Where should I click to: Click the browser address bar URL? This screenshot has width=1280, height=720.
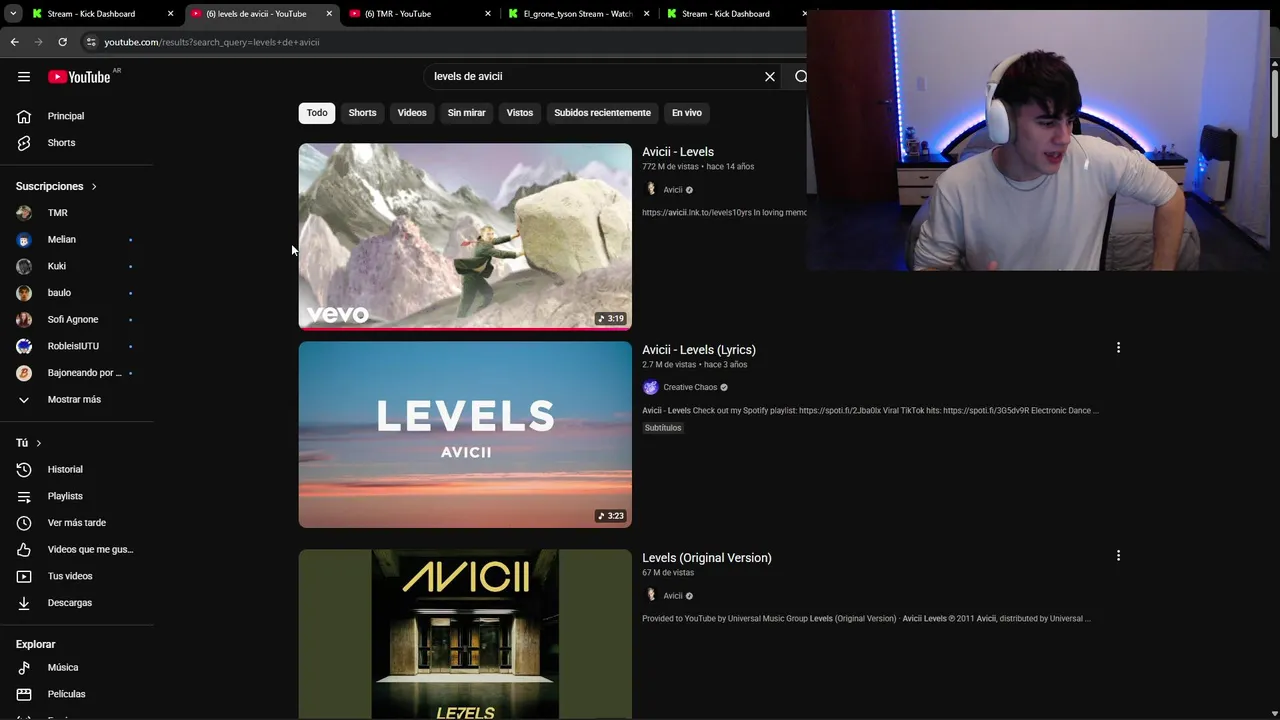point(212,42)
